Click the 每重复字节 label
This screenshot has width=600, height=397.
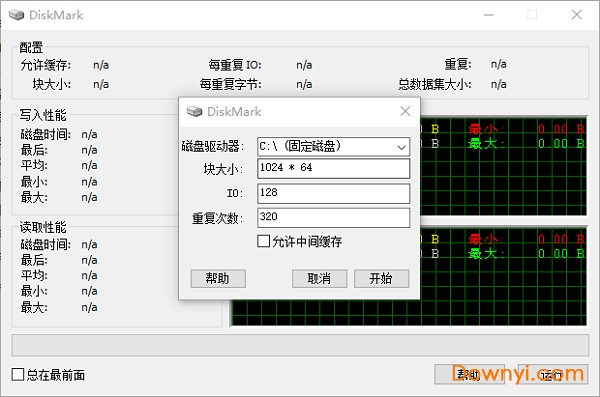[x=230, y=84]
